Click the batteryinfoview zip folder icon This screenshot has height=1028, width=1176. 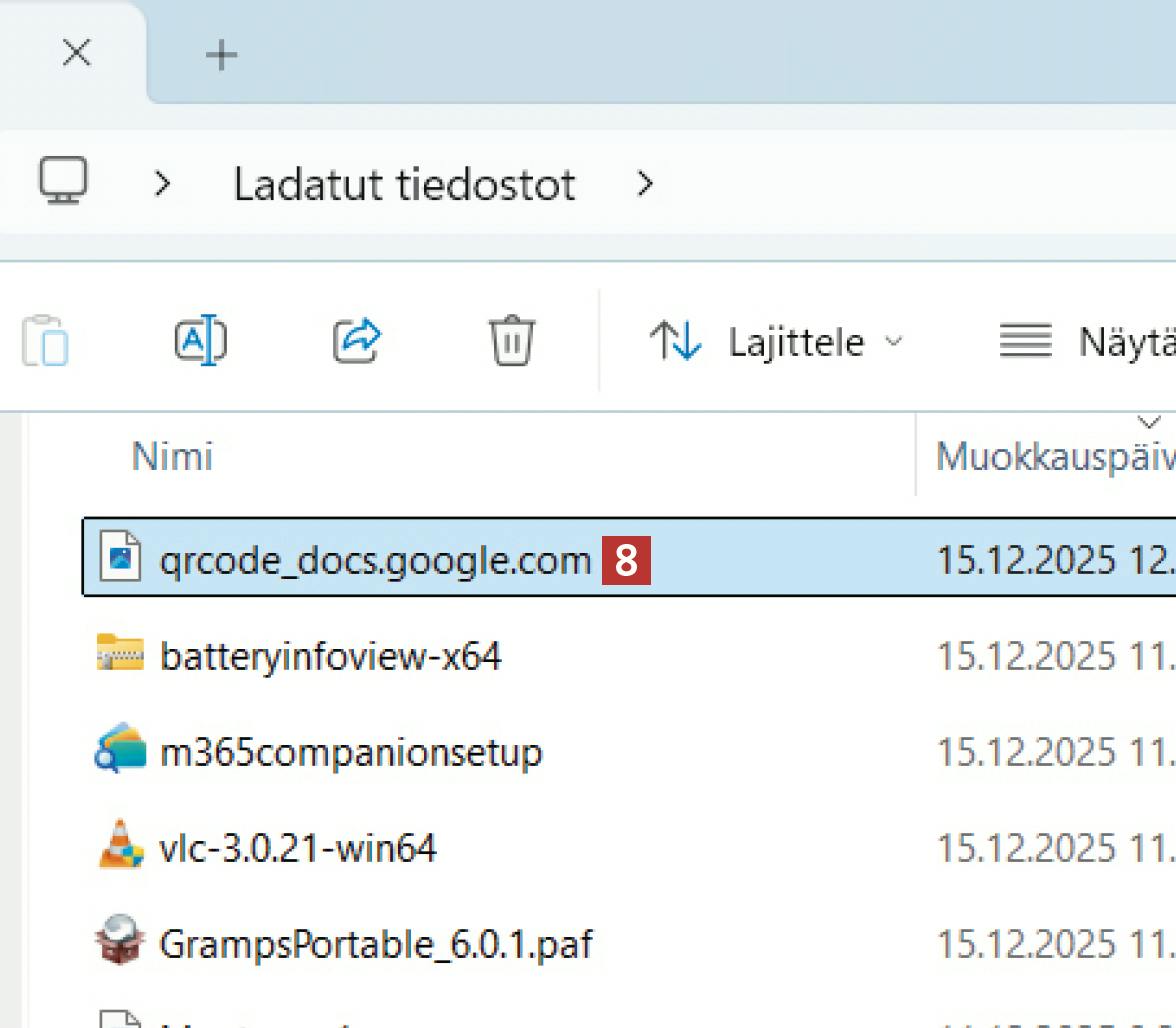120,655
